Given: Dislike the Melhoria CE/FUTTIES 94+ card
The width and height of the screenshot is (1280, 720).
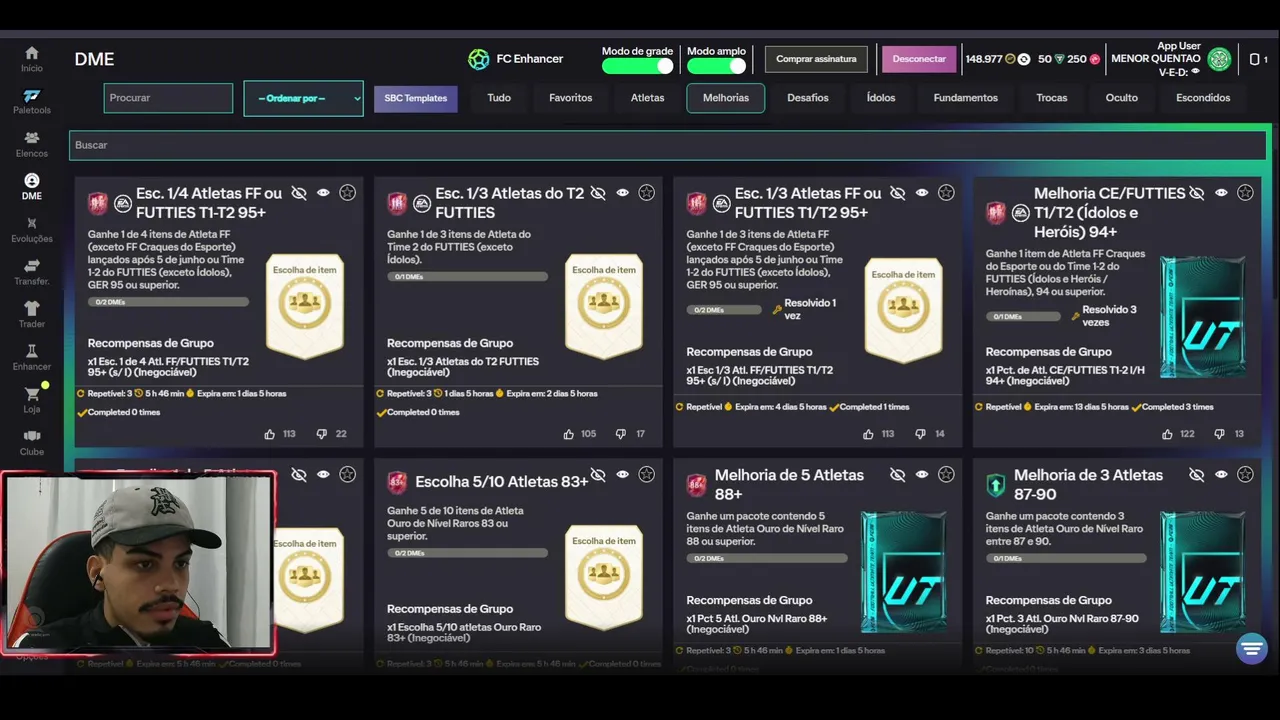Looking at the screenshot, I should point(1219,434).
